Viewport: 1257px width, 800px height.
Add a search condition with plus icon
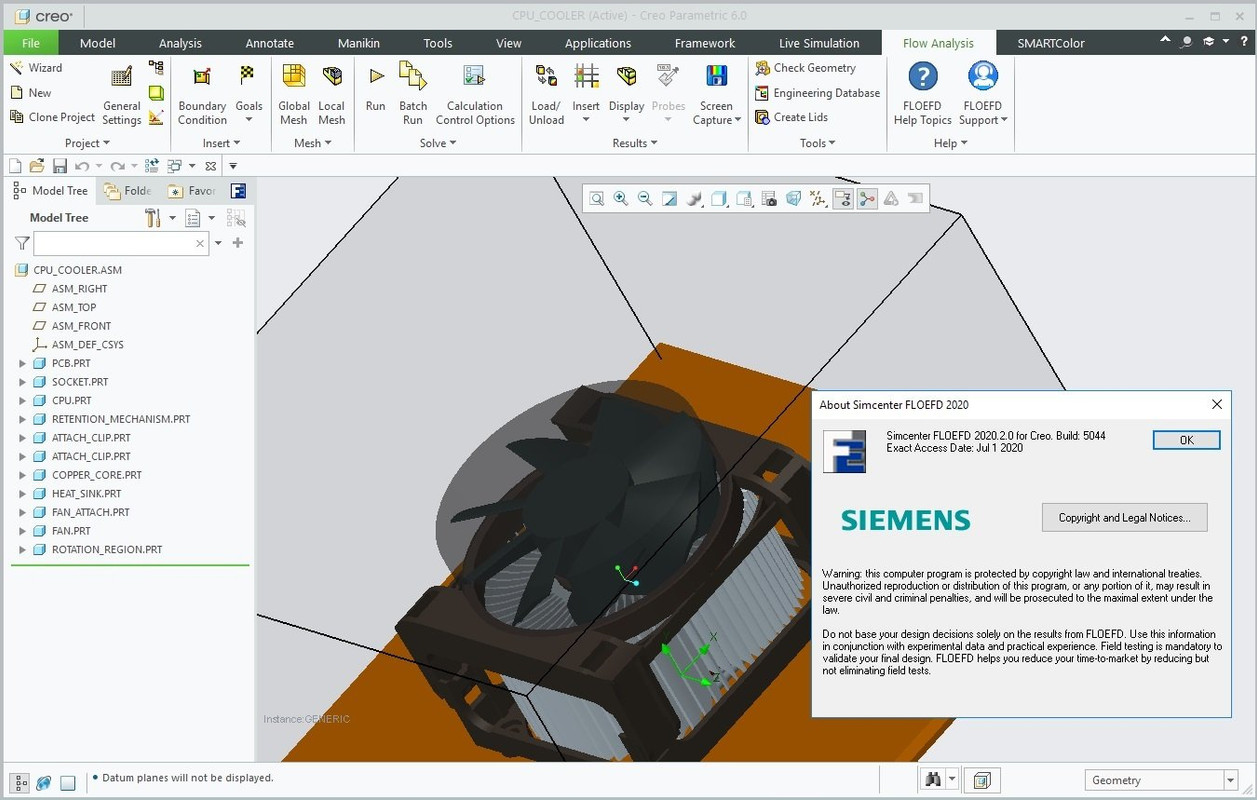tap(238, 243)
